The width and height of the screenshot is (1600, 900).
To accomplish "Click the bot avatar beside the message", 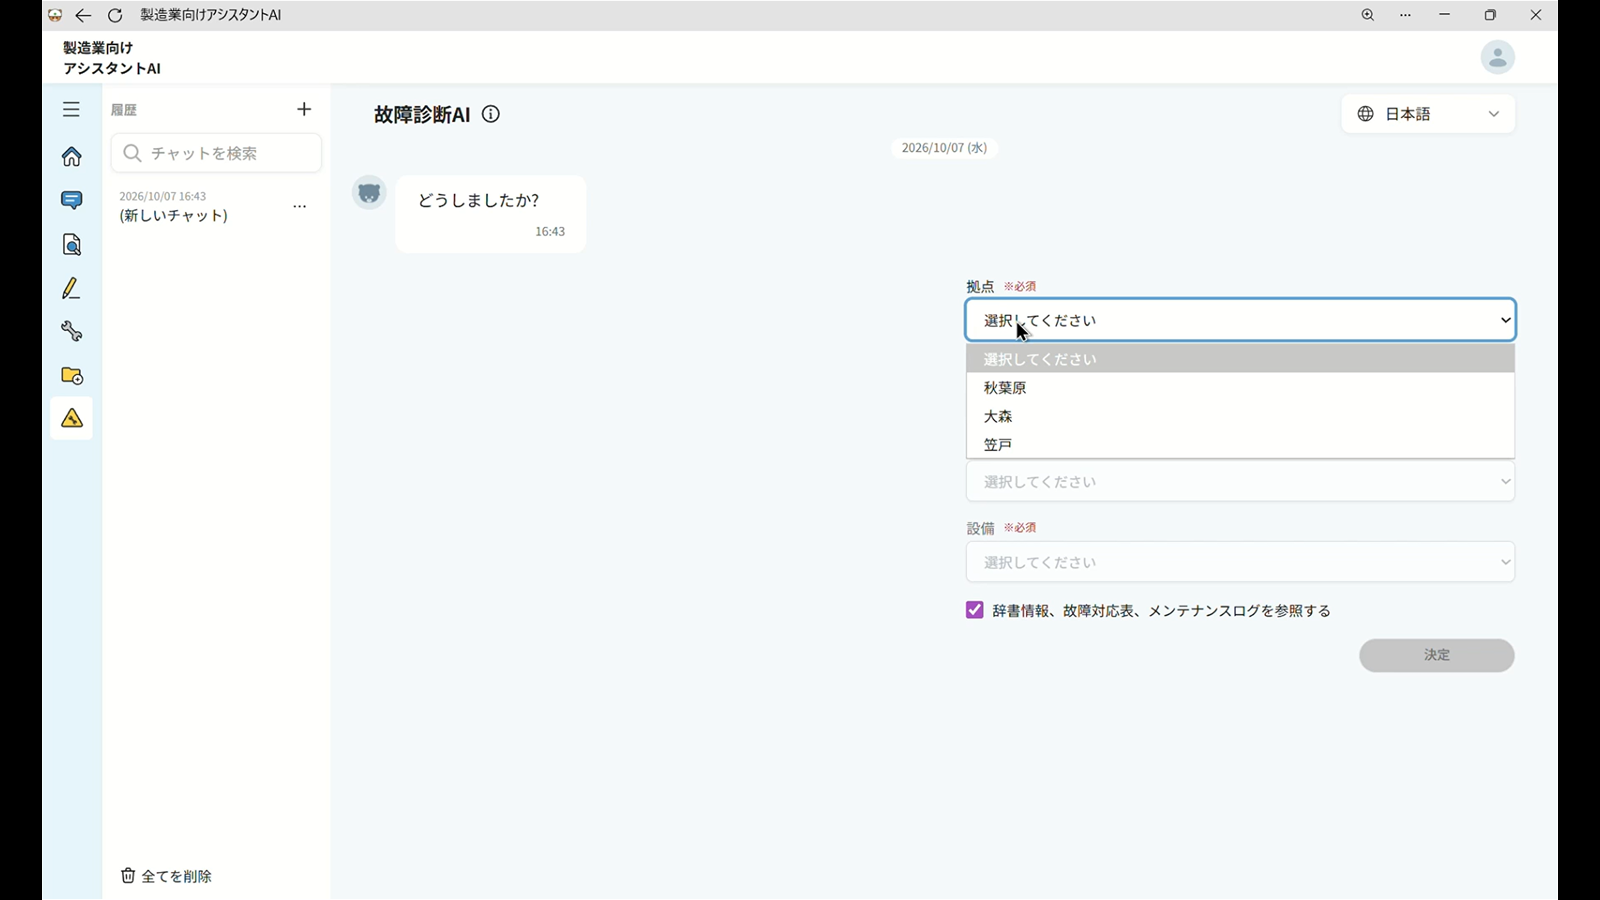I will [x=369, y=193].
